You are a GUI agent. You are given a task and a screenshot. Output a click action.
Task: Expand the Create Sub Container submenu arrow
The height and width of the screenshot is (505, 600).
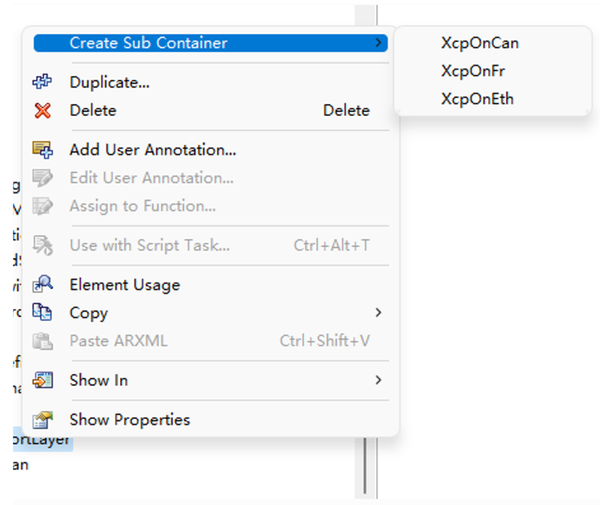tap(378, 43)
